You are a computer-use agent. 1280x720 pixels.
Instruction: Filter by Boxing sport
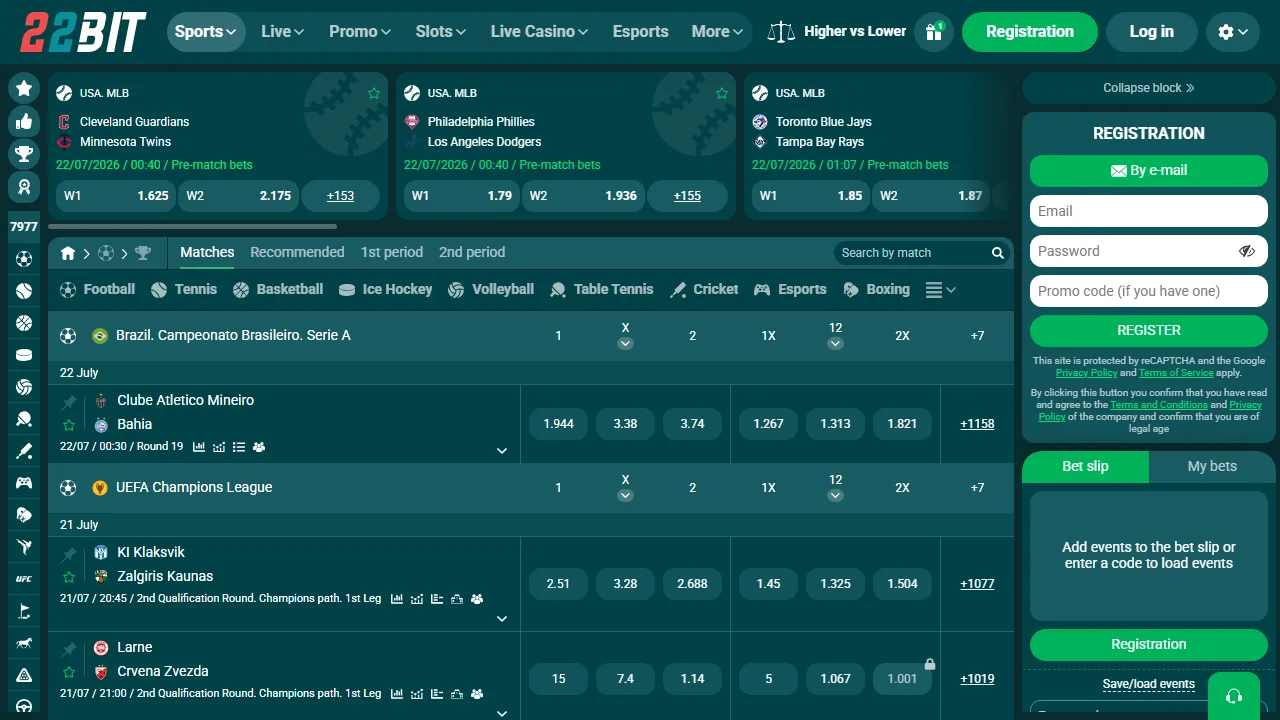876,289
